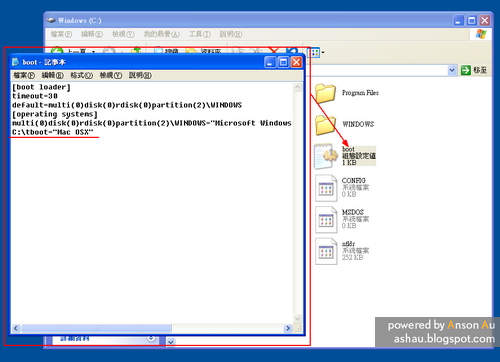Click the "1 KB" size under boot

coord(349,163)
